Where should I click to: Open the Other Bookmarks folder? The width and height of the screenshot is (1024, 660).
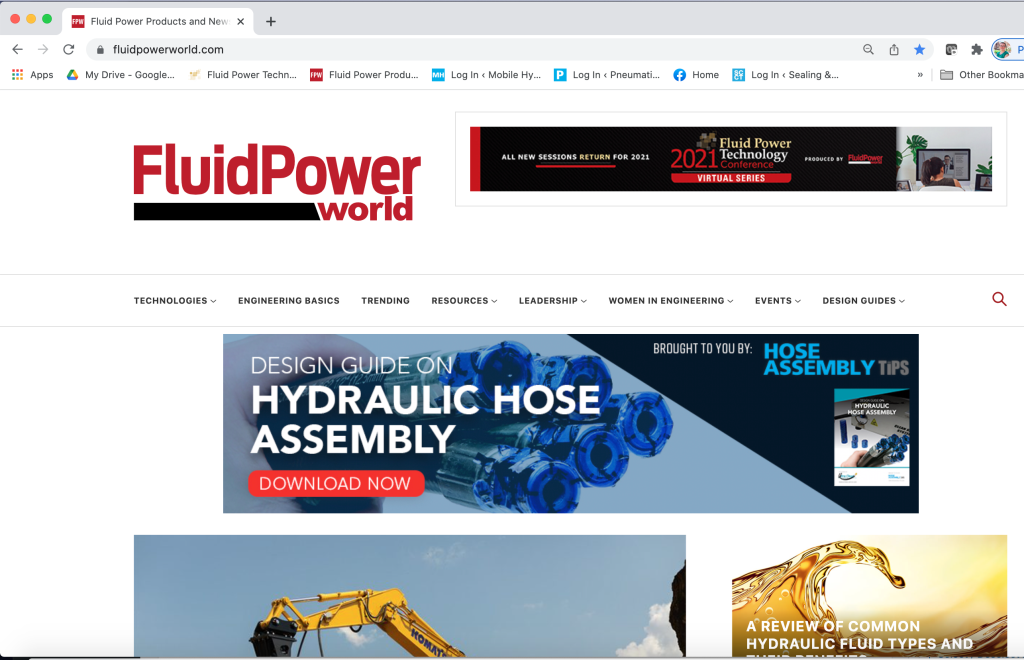point(982,74)
